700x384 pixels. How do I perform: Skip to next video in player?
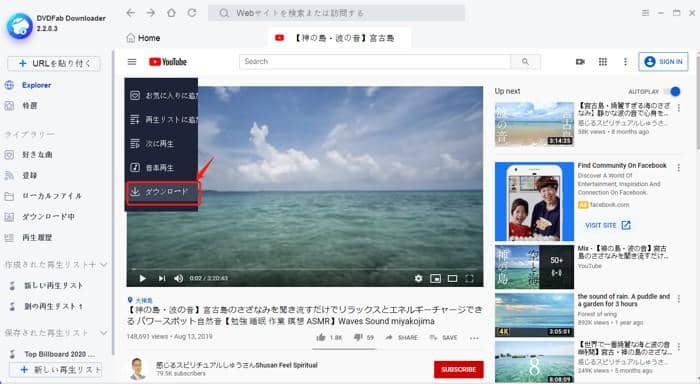click(162, 279)
